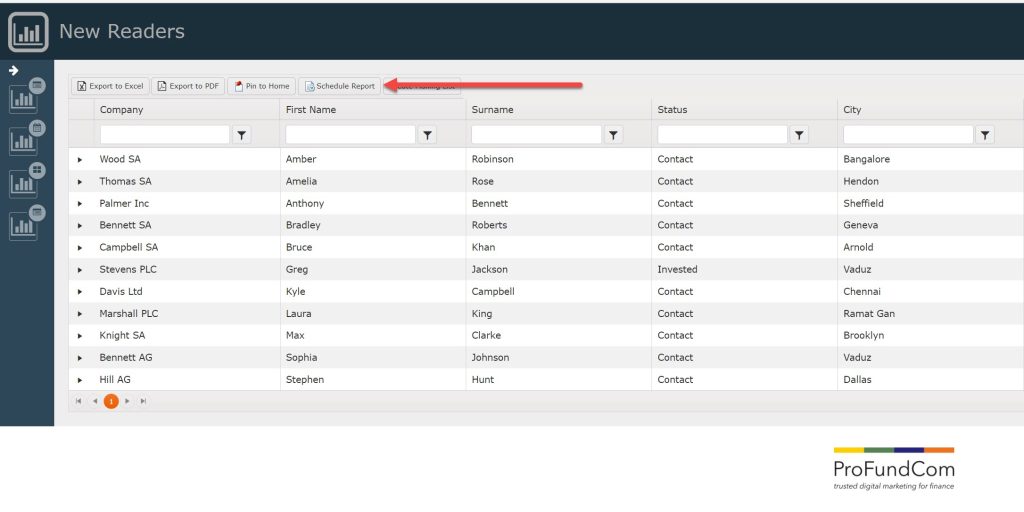Pin this report to Home
Screen dimensions: 1024x512
pos(261,86)
